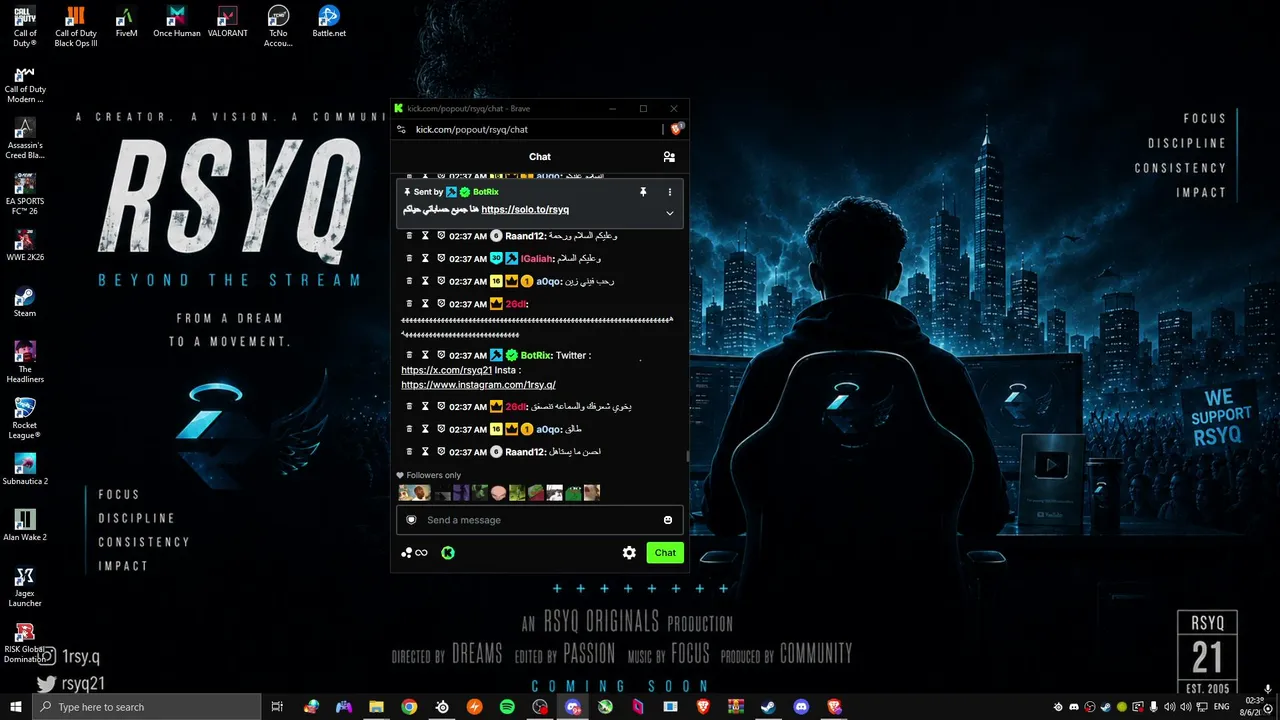
Task: Click the shield icon on 26dl's second message
Action: pyautogui.click(x=441, y=407)
